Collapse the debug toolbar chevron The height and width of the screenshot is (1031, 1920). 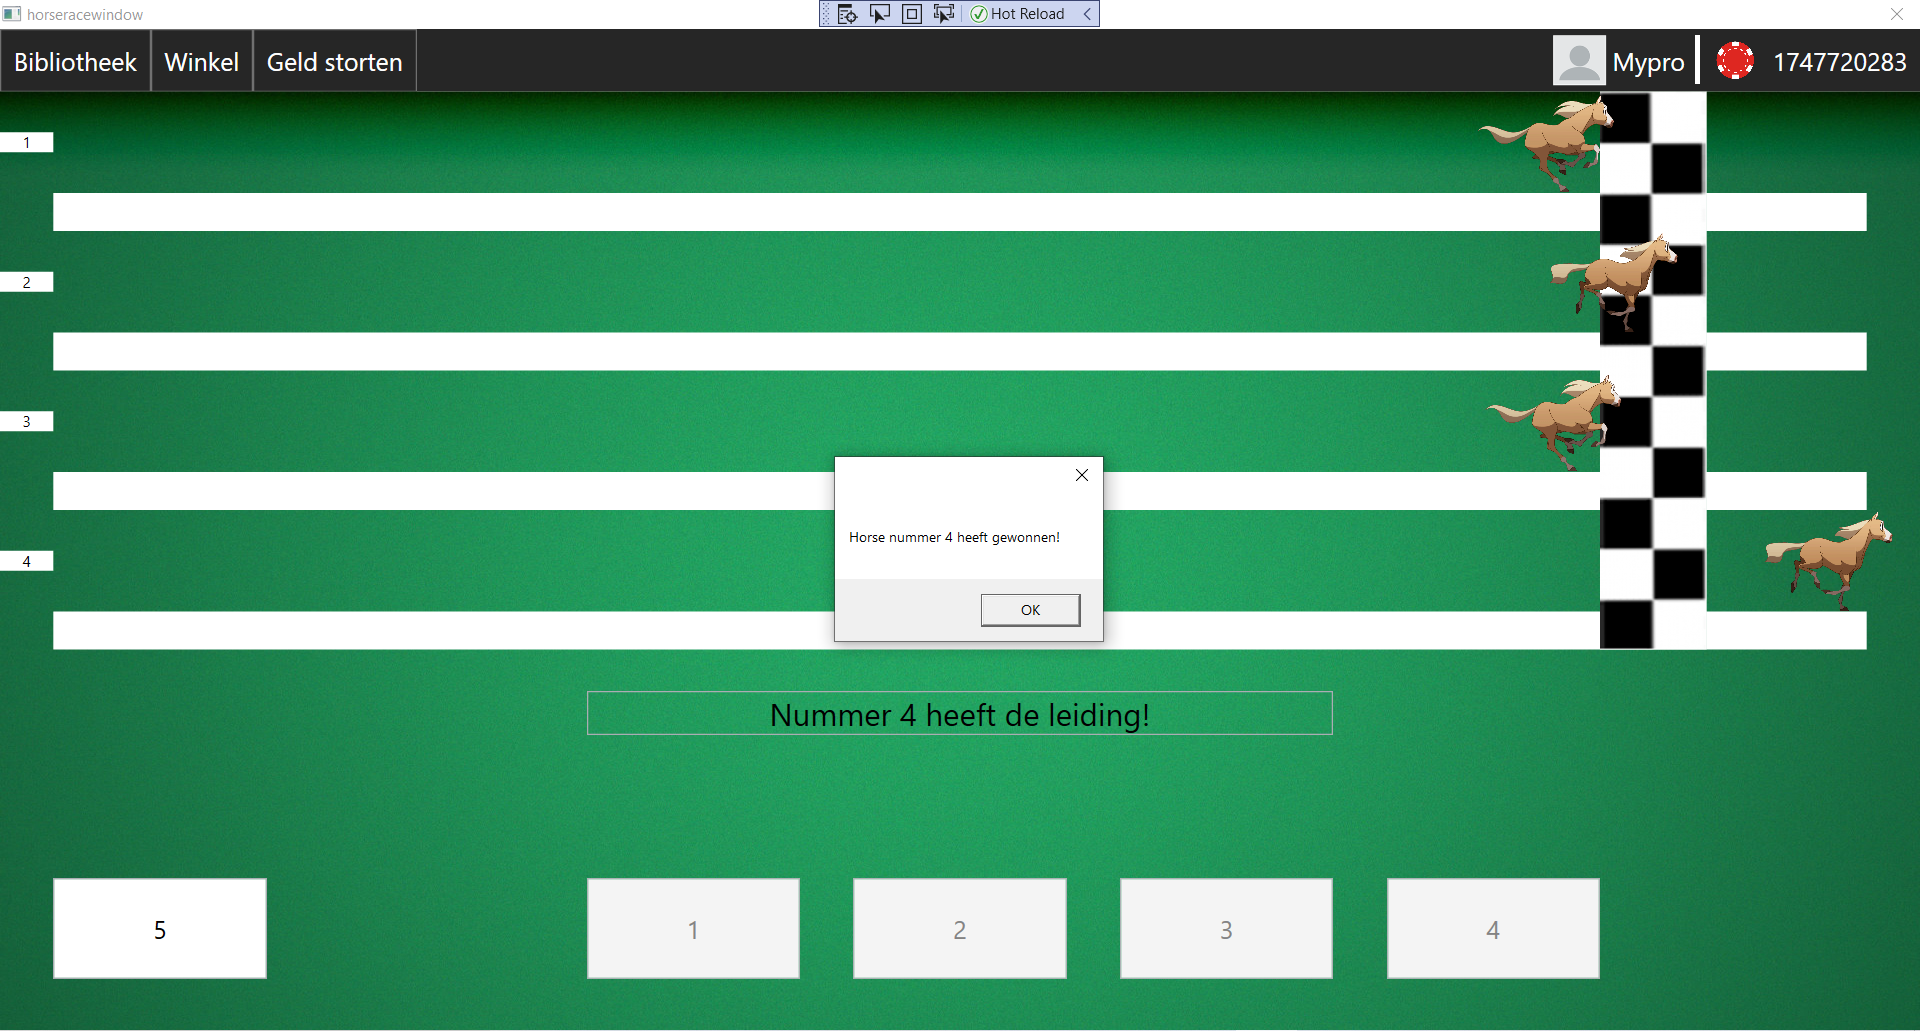1087,14
